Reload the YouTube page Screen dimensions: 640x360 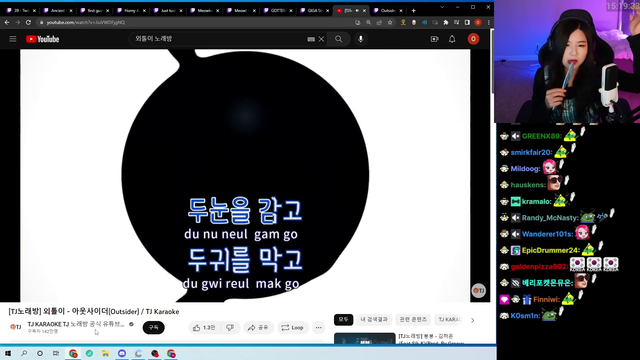pos(28,22)
